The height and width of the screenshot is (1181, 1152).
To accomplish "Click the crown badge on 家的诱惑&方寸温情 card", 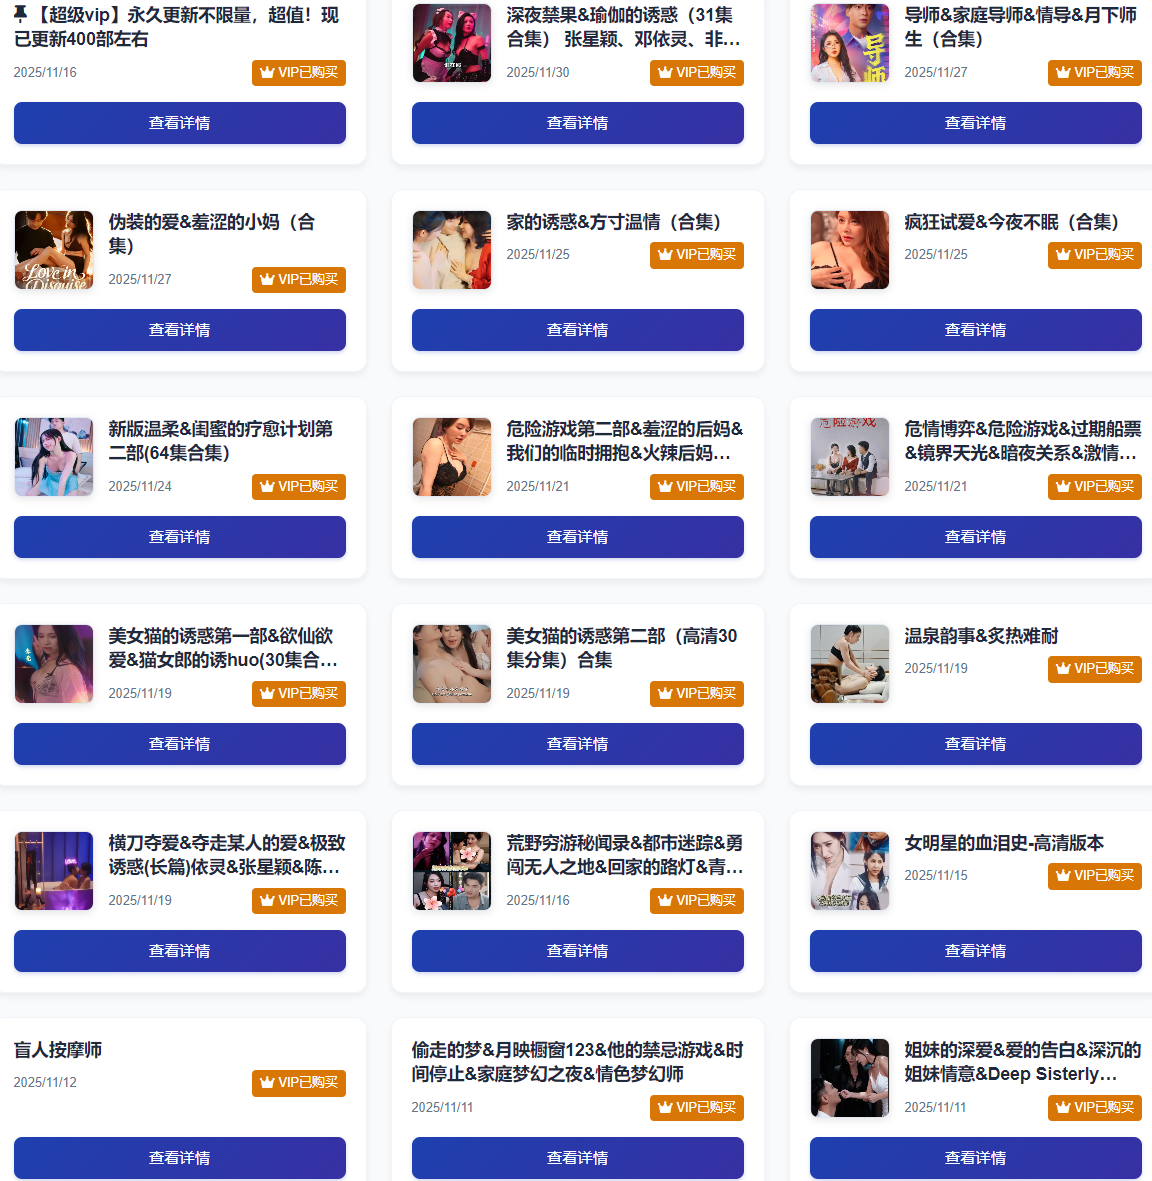I will [697, 255].
